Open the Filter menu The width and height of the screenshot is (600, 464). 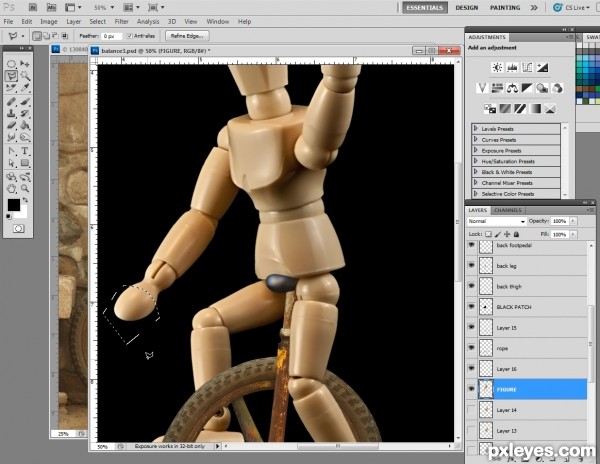coord(121,21)
